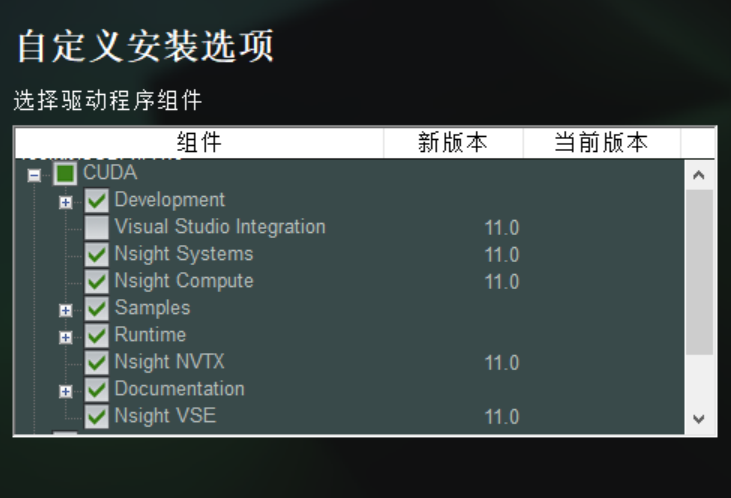This screenshot has height=498, width=731.
Task: Click version 11.0 of Nsight Systems
Action: pyautogui.click(x=502, y=255)
